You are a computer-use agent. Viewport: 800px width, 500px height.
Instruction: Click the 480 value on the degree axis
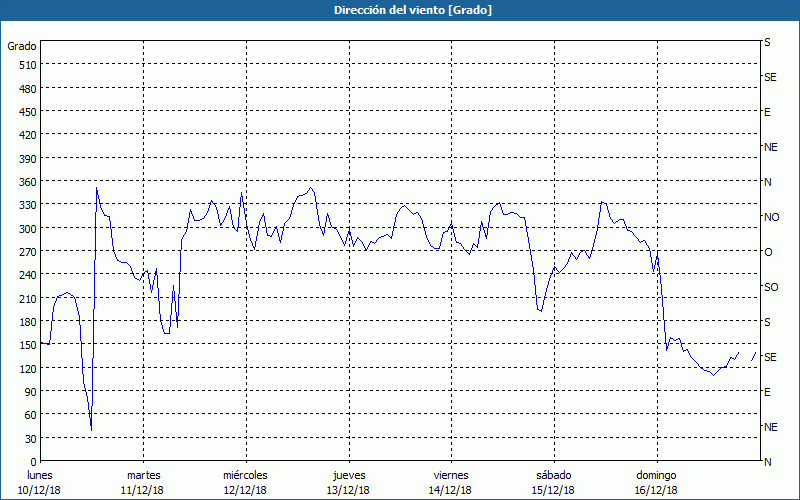pos(28,89)
